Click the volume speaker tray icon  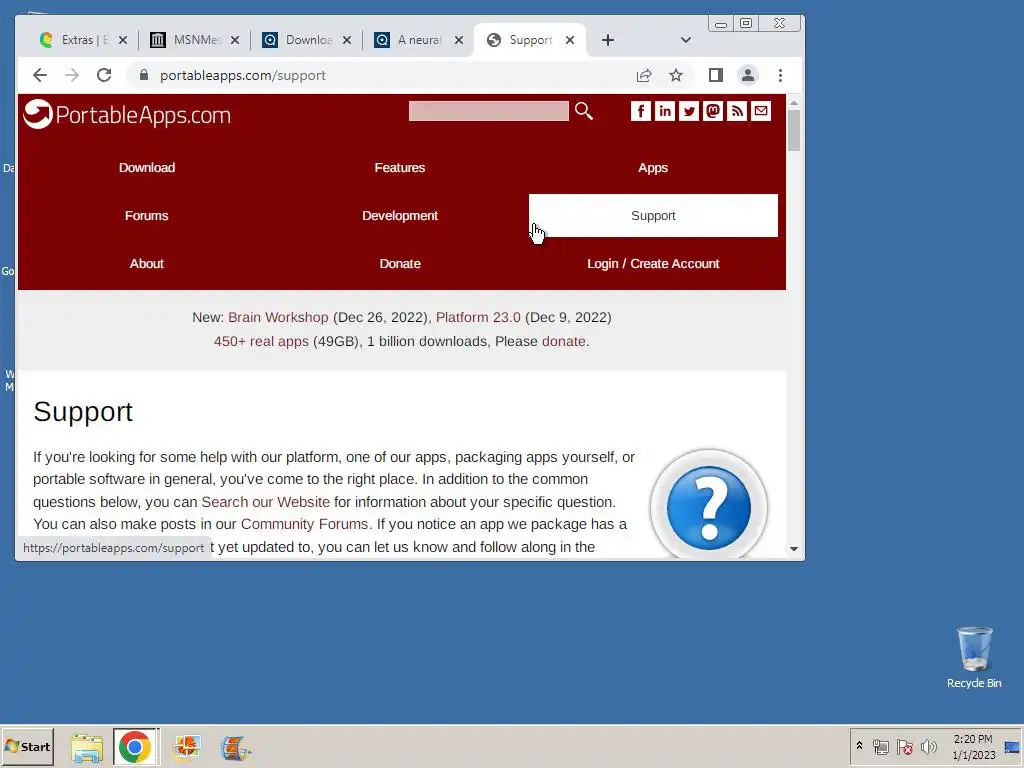pos(928,746)
